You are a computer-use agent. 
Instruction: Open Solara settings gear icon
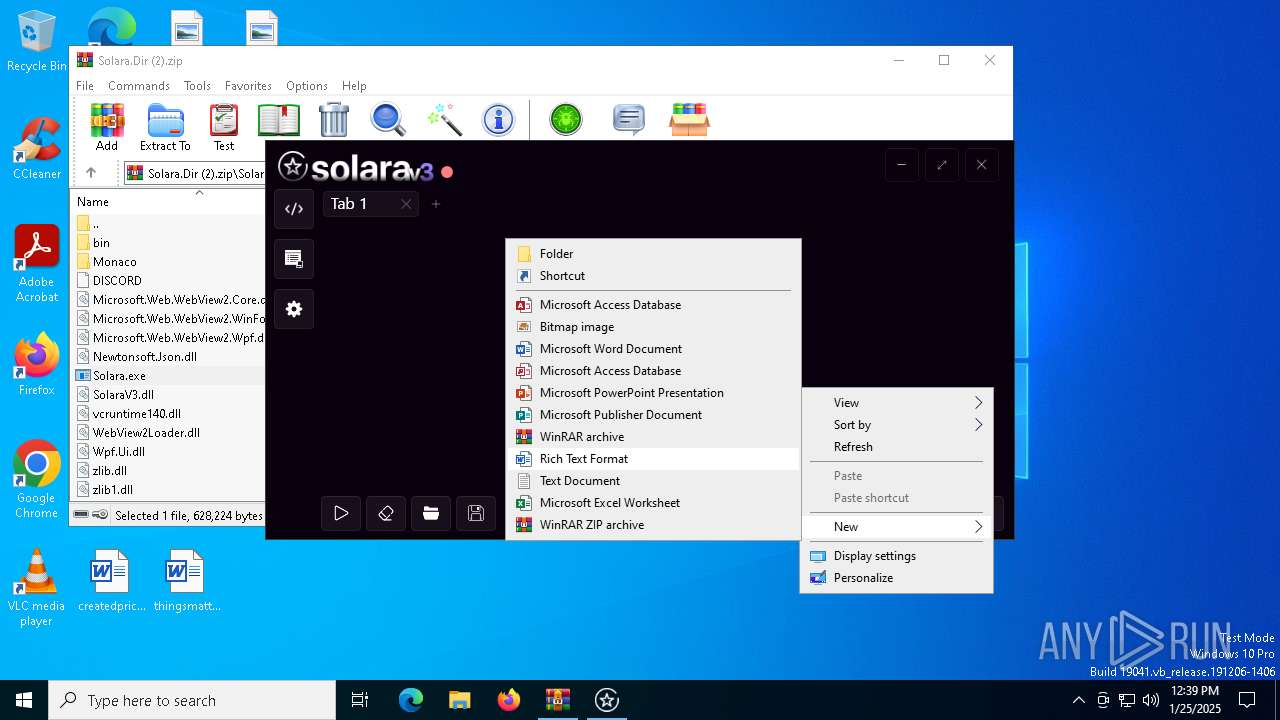pyautogui.click(x=294, y=309)
